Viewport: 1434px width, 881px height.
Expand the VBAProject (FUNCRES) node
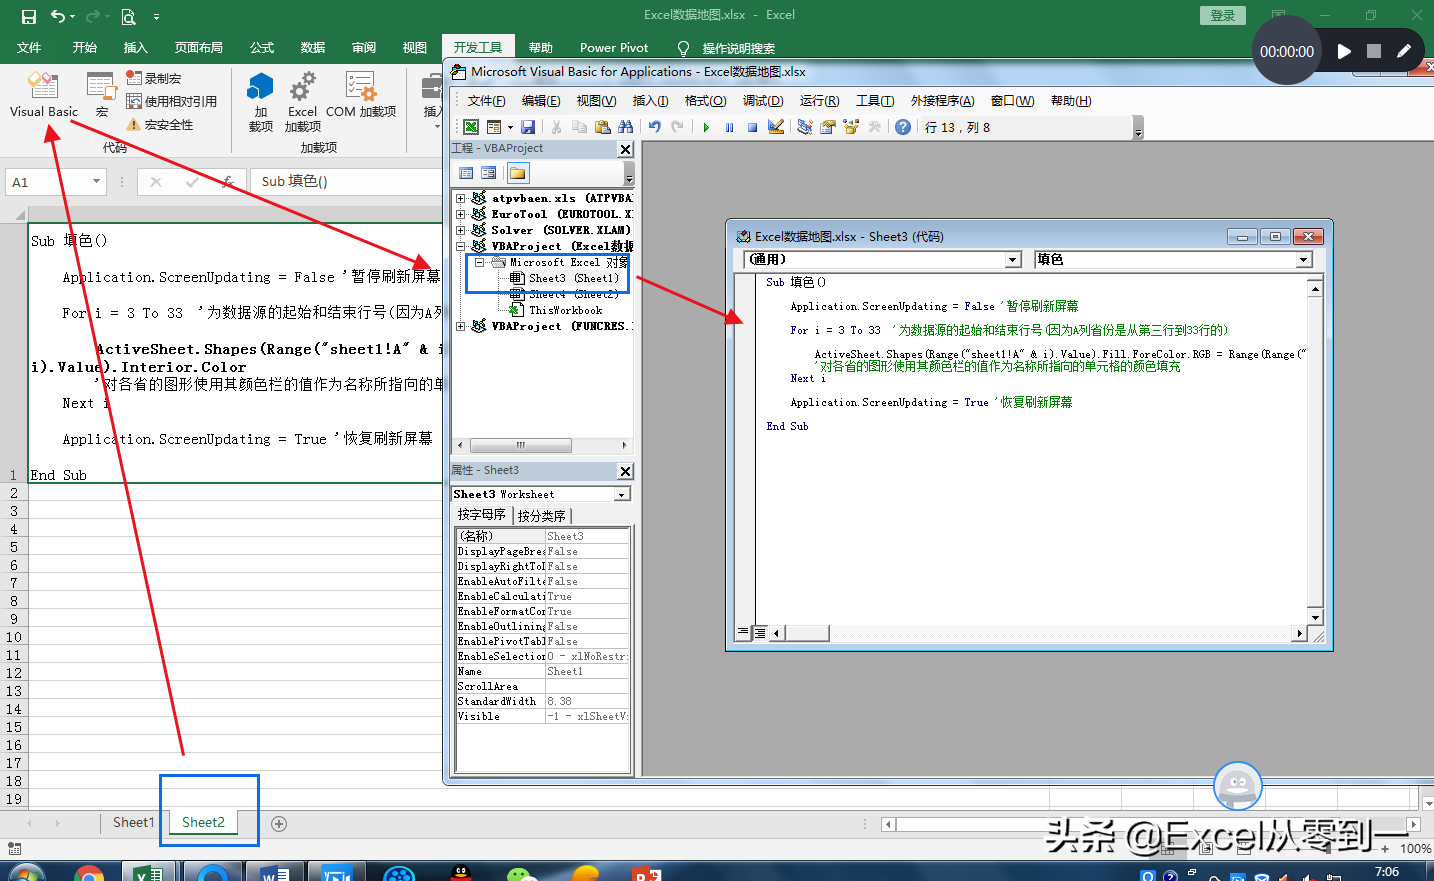pyautogui.click(x=461, y=326)
